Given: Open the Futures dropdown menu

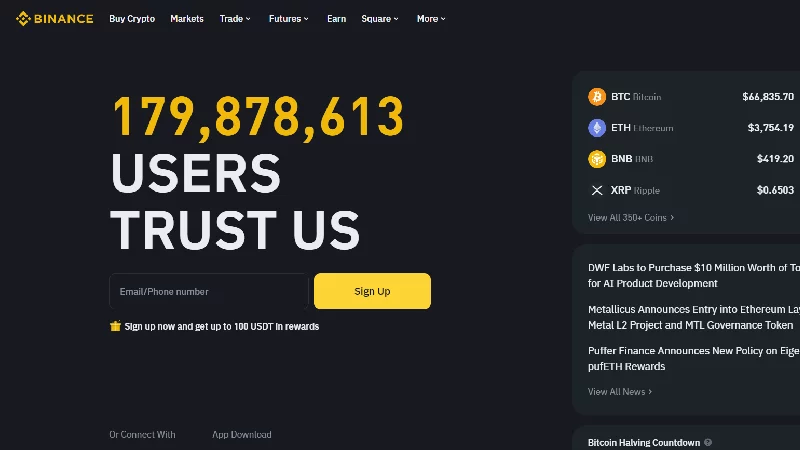Looking at the screenshot, I should (288, 19).
